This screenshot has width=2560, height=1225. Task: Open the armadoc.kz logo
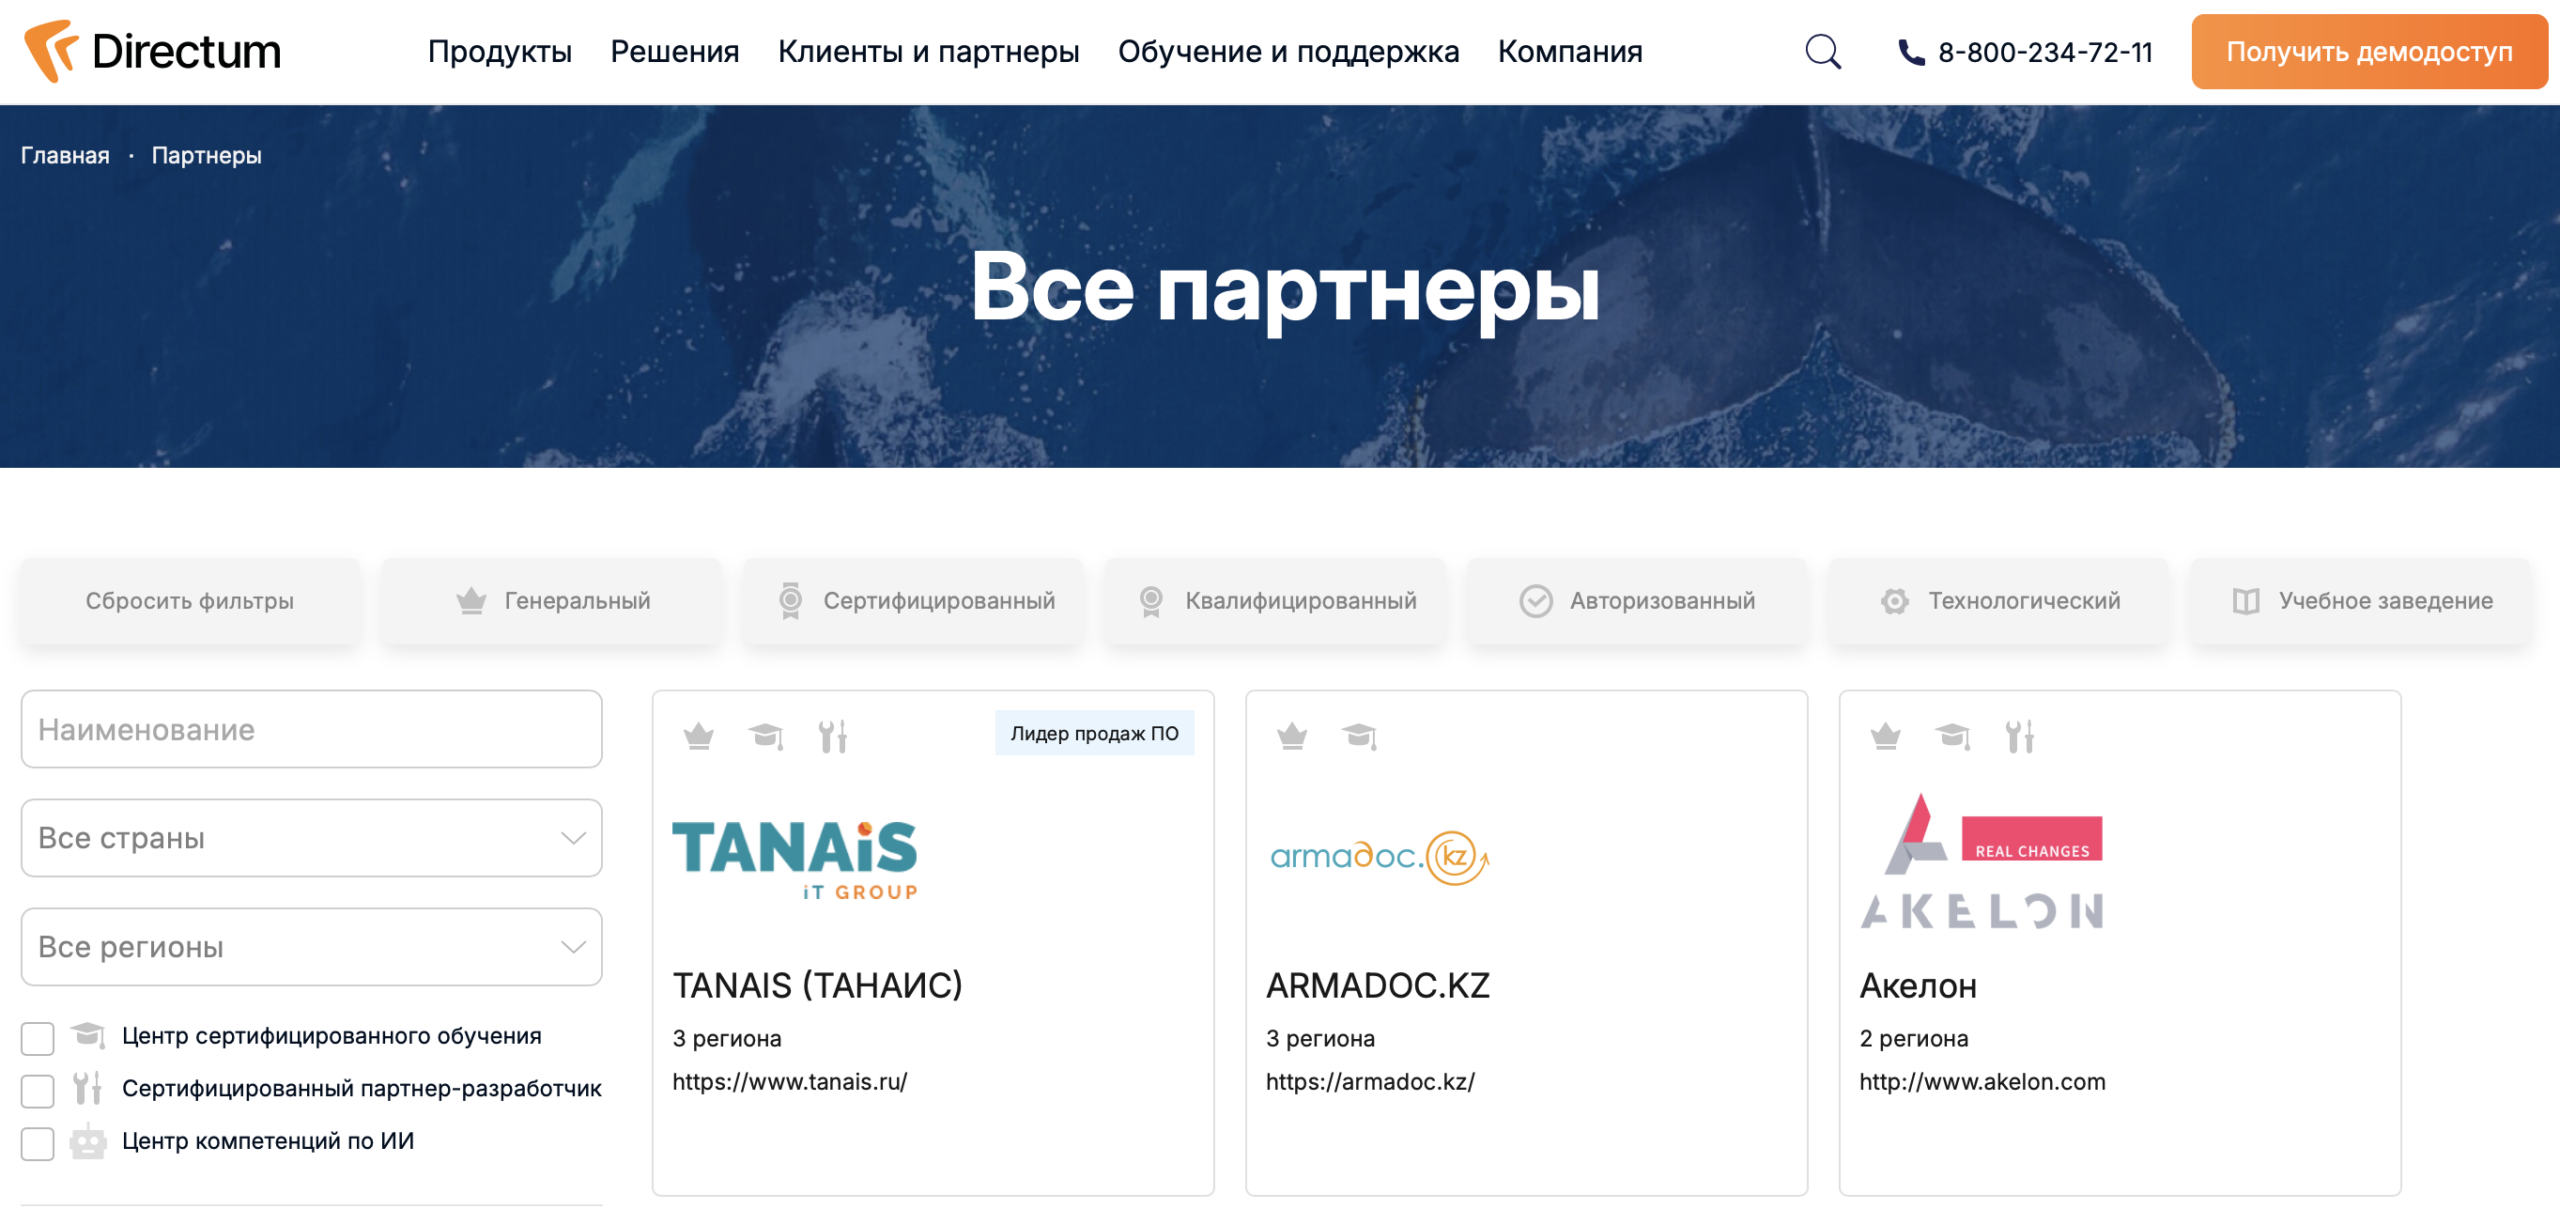[1380, 857]
